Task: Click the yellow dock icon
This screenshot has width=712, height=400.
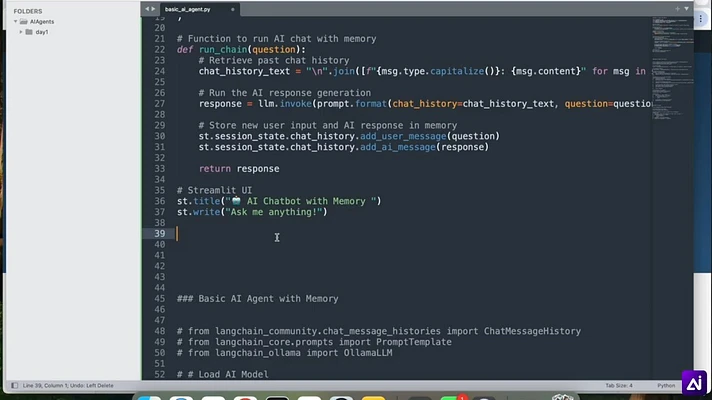Action: [373, 398]
